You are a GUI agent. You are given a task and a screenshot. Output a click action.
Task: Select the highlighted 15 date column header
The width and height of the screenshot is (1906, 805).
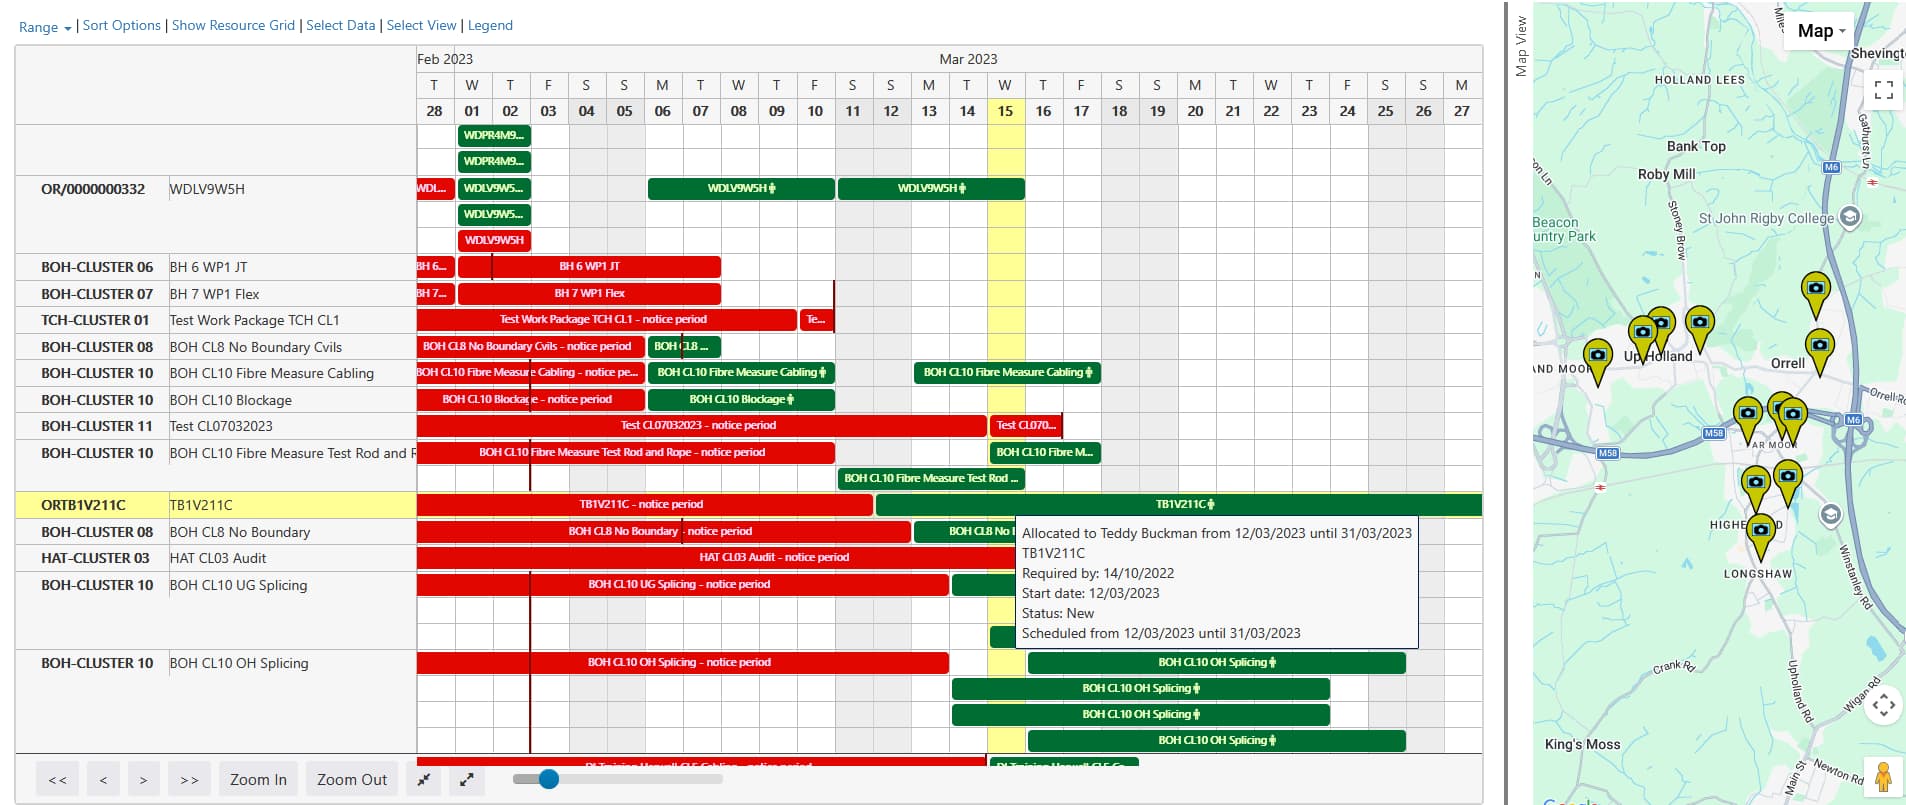1005,111
